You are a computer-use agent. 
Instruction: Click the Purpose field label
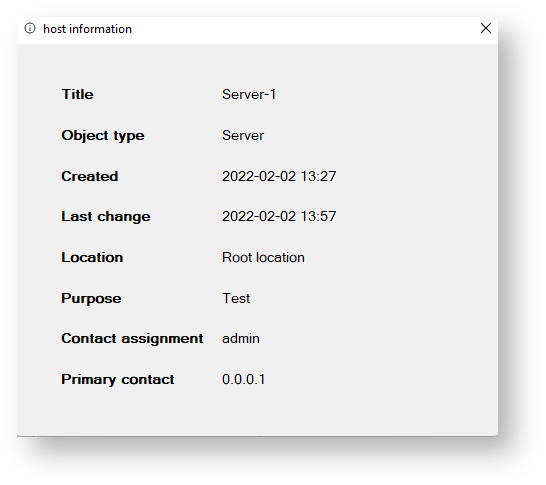click(91, 299)
